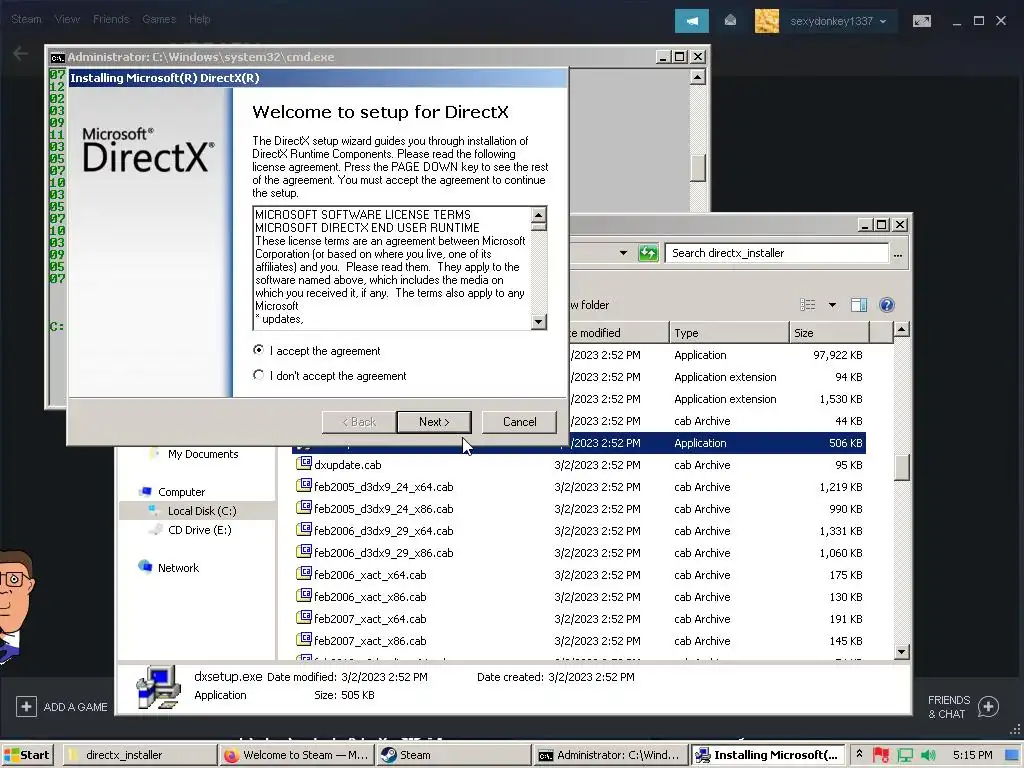Click Steam back arrow

[21, 54]
